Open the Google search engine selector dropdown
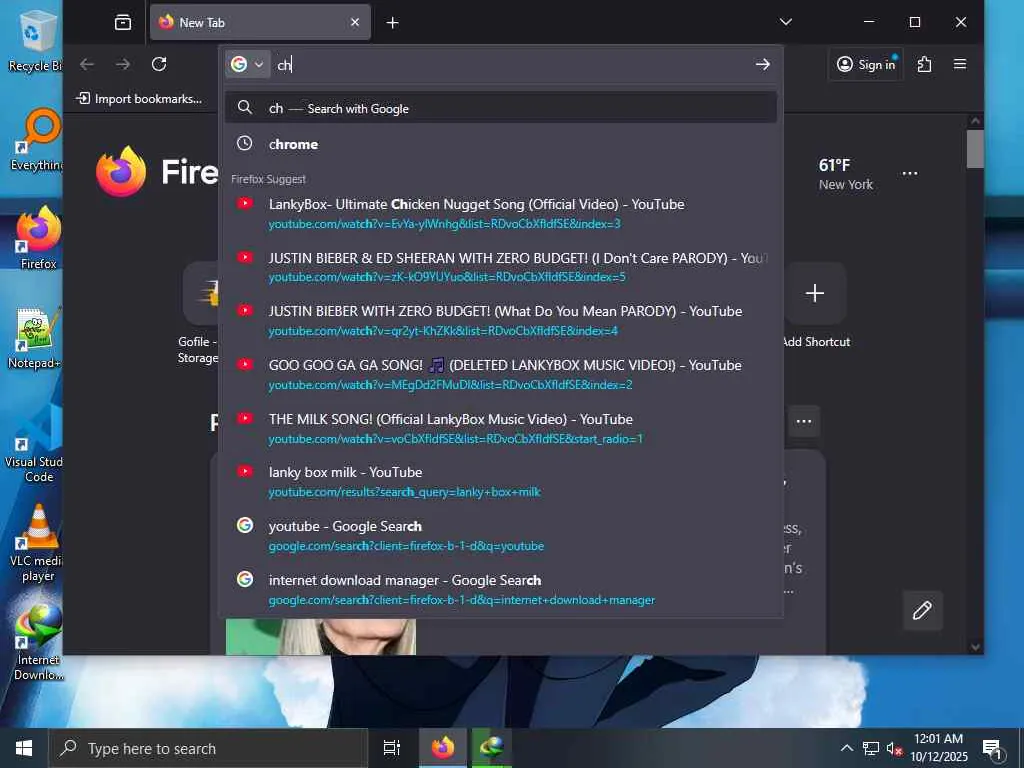This screenshot has width=1024, height=768. point(248,64)
